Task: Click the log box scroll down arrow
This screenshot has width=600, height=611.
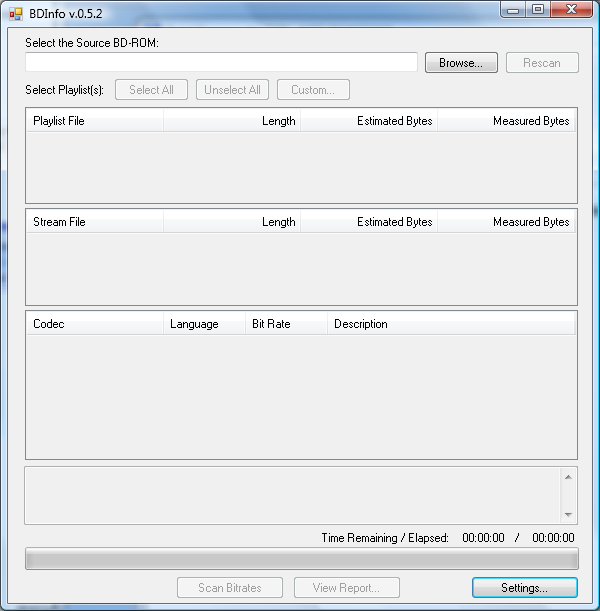Action: tap(568, 514)
